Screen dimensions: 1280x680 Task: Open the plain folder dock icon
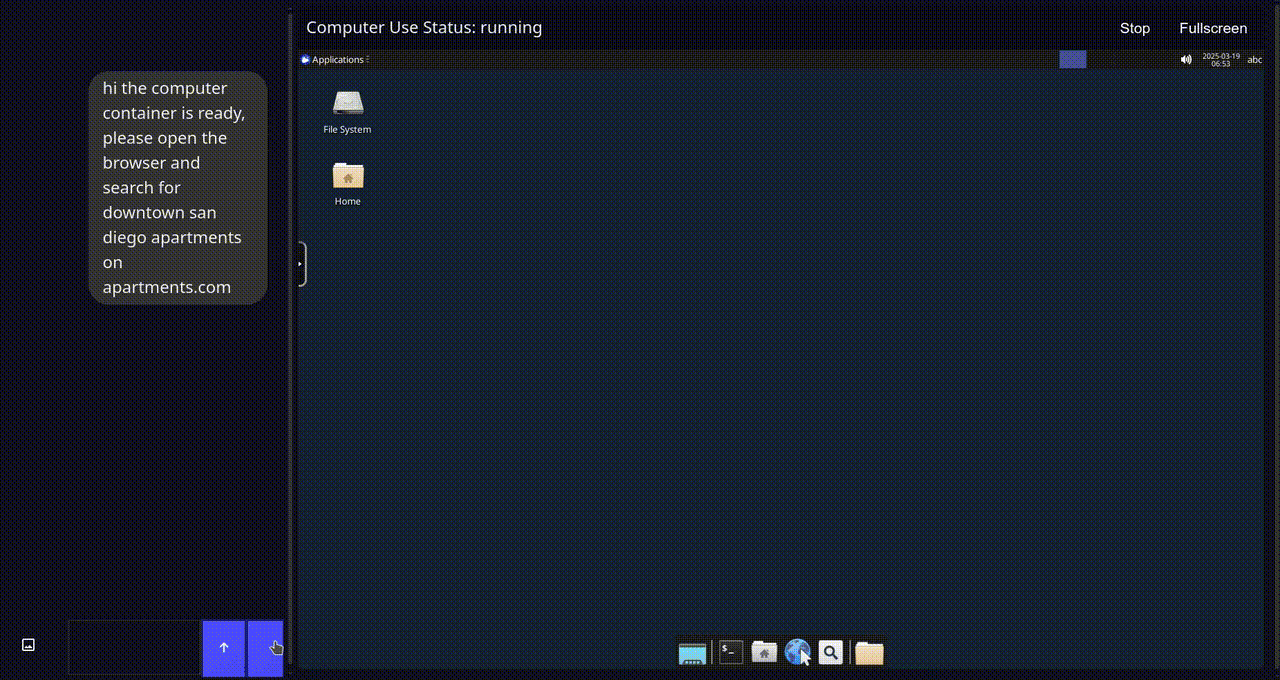tap(869, 653)
